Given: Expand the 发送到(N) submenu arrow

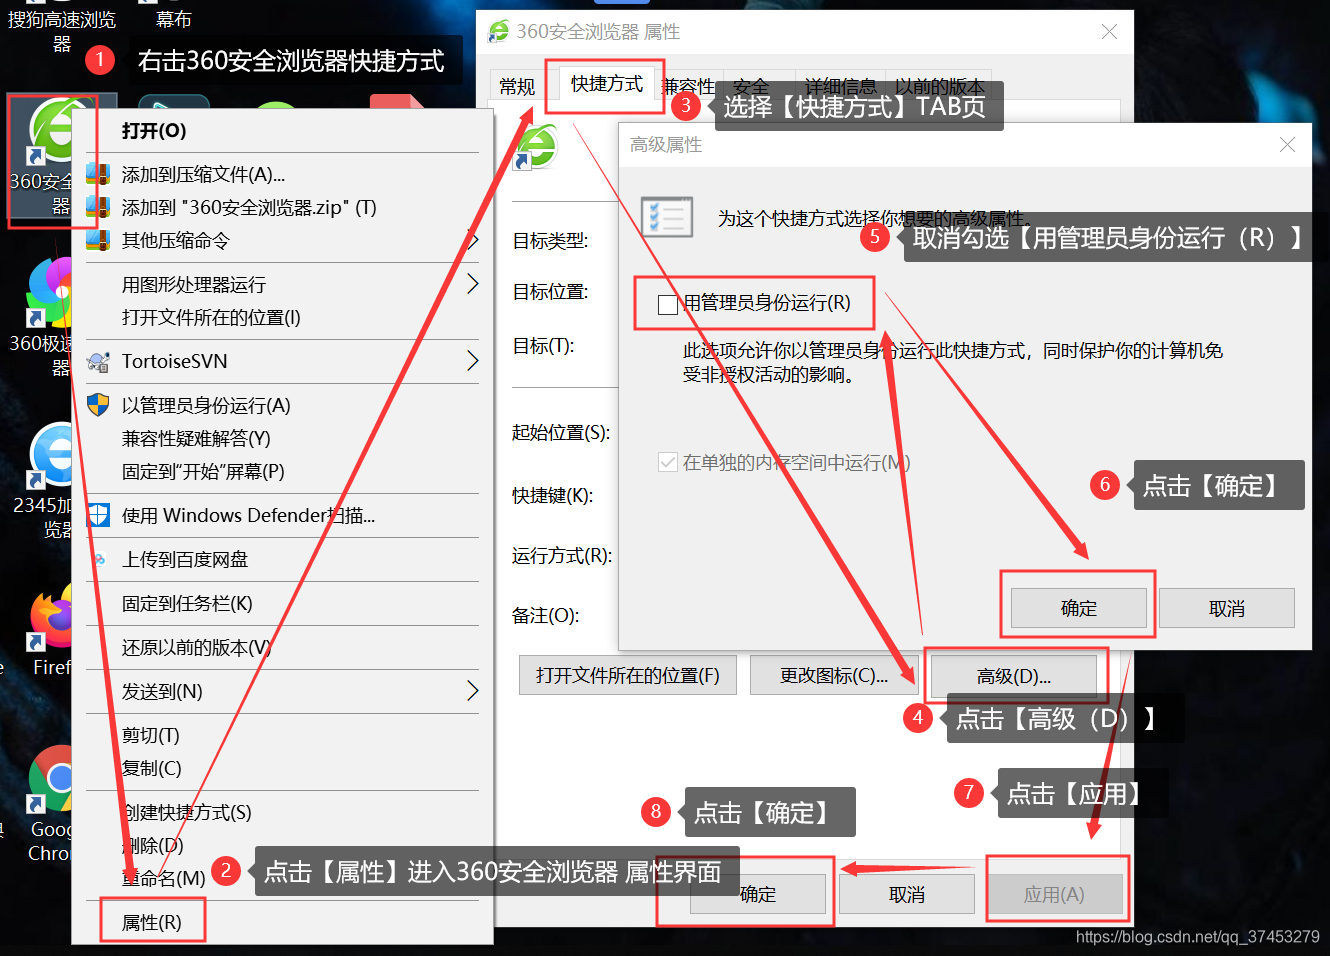Looking at the screenshot, I should point(473,691).
